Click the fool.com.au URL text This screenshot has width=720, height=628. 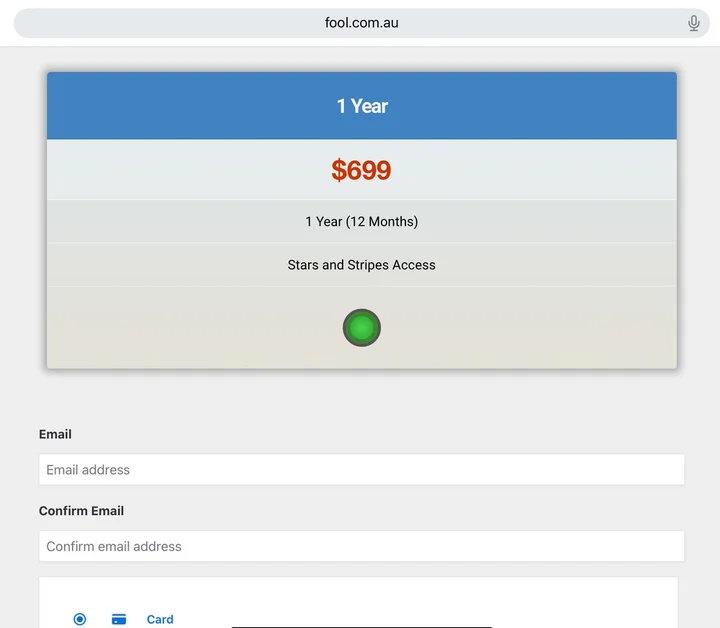click(x=361, y=23)
